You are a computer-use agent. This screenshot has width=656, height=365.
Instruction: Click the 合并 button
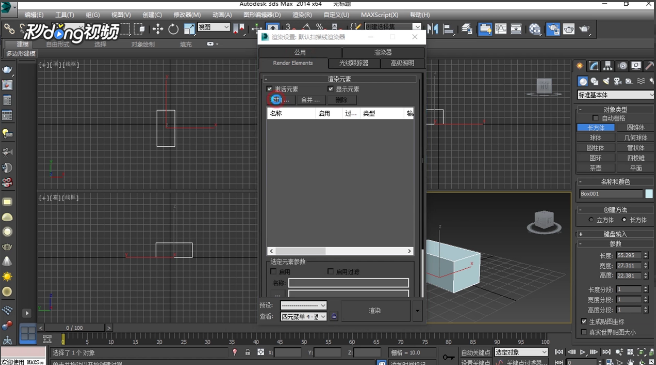point(310,100)
